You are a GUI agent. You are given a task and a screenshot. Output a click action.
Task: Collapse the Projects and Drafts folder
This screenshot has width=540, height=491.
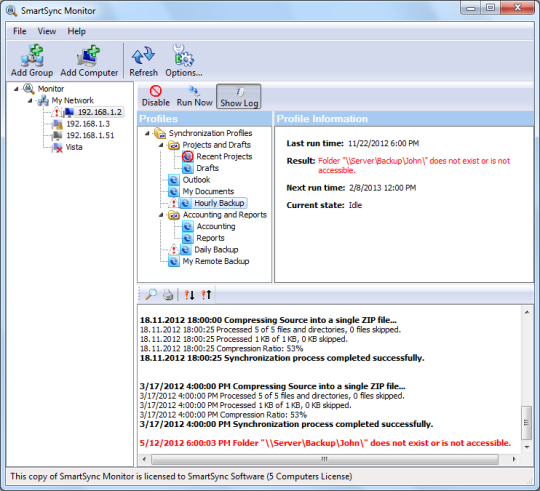tap(161, 145)
